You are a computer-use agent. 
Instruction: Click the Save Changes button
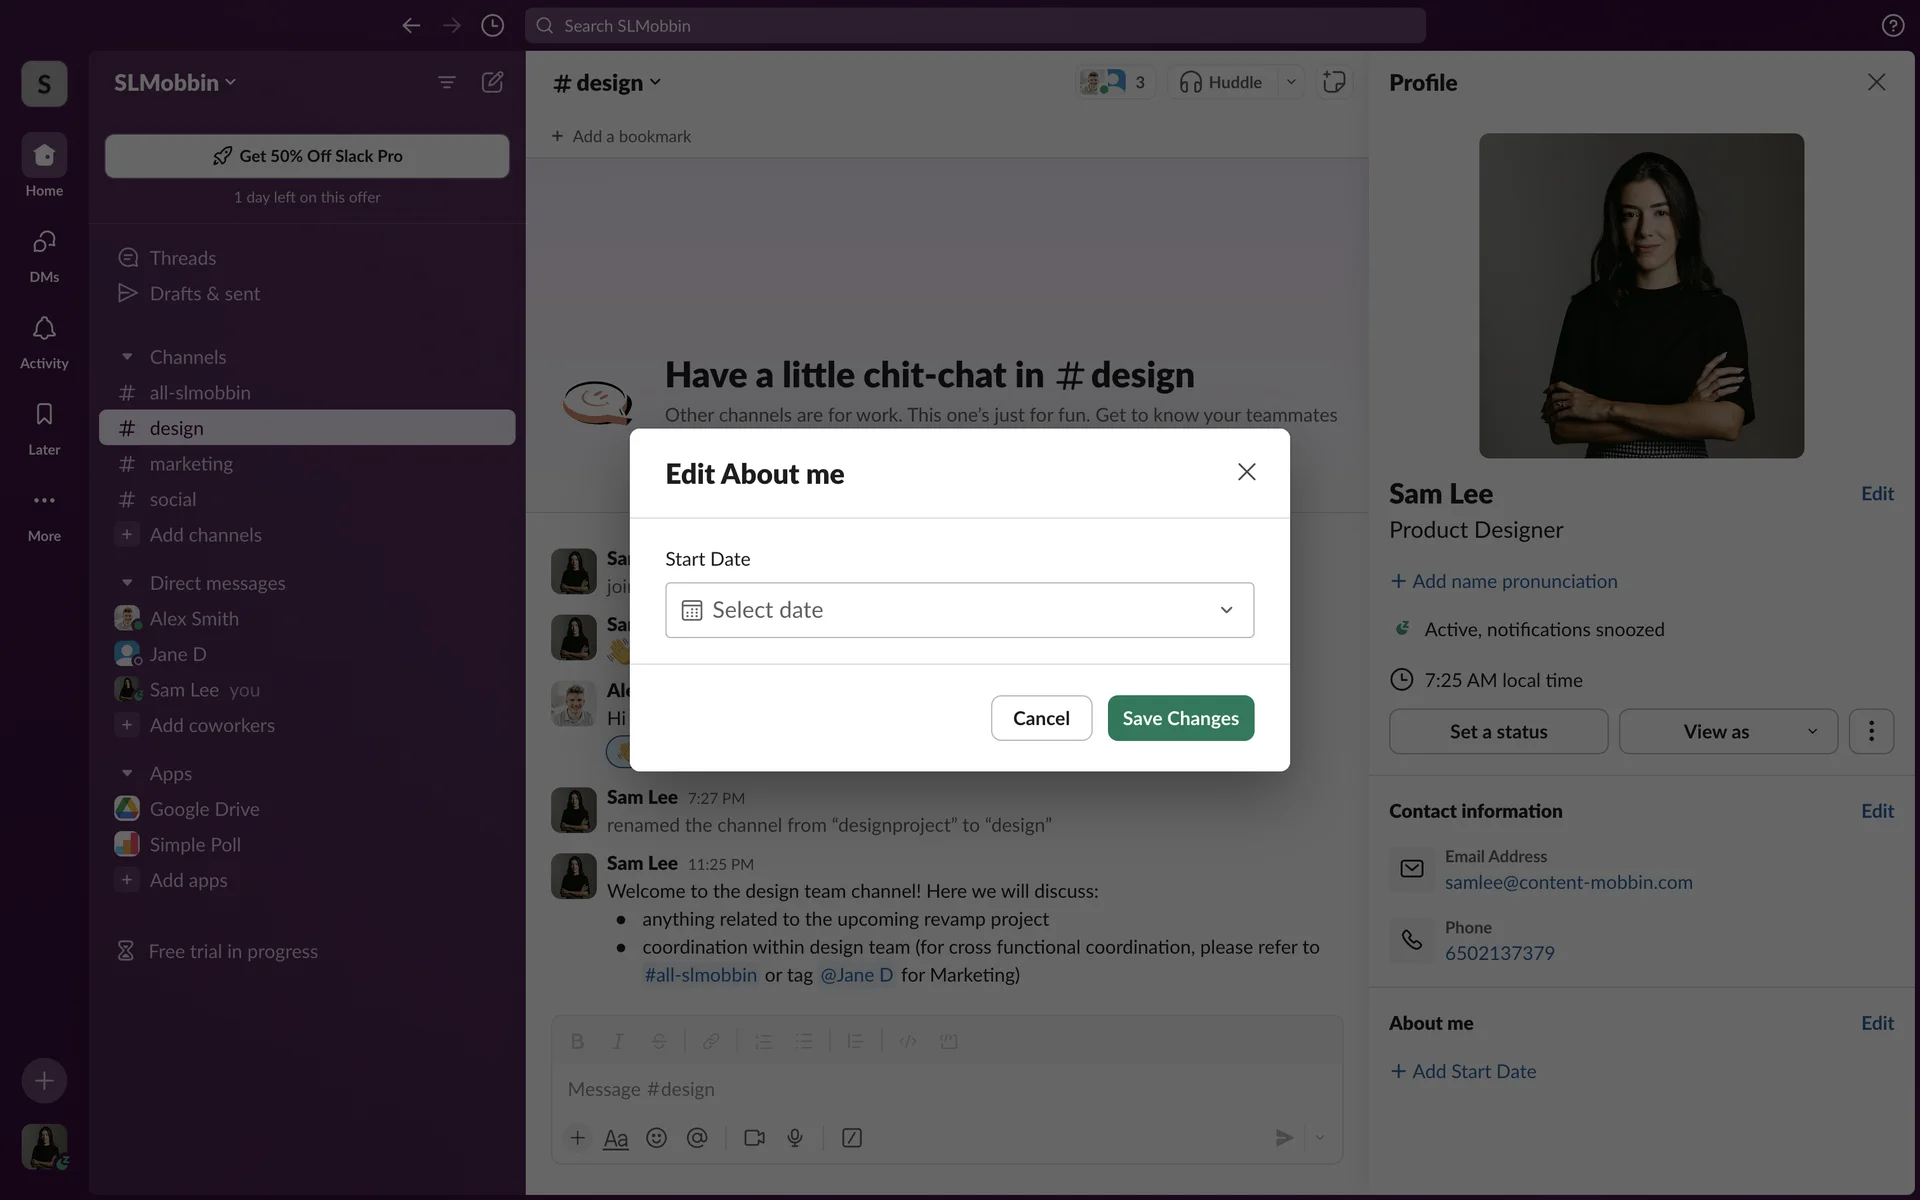coord(1180,718)
